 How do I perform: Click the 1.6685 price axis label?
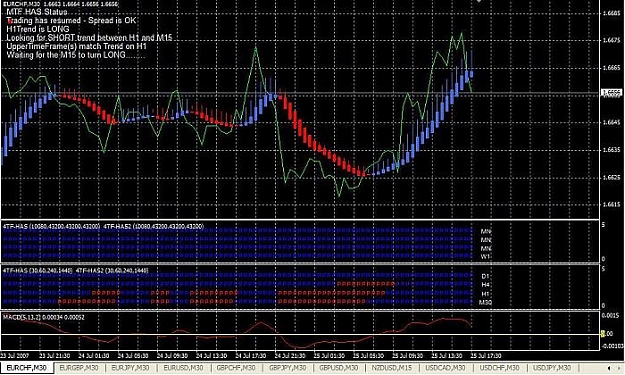point(612,13)
